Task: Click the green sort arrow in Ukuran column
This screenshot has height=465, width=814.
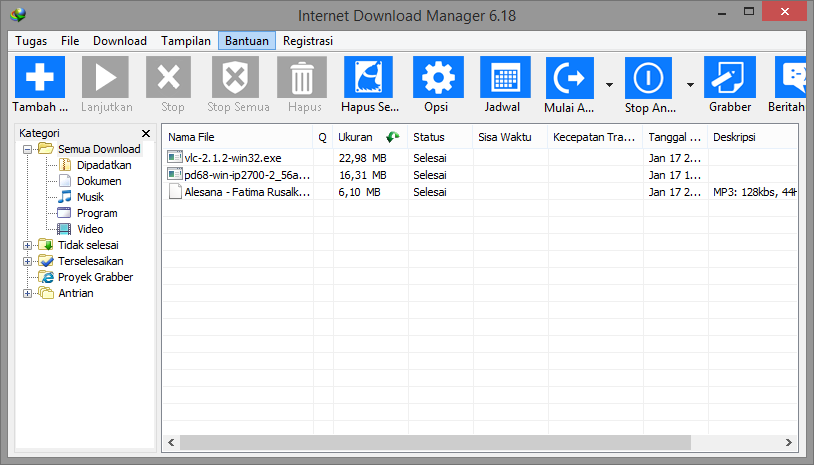Action: [x=392, y=137]
